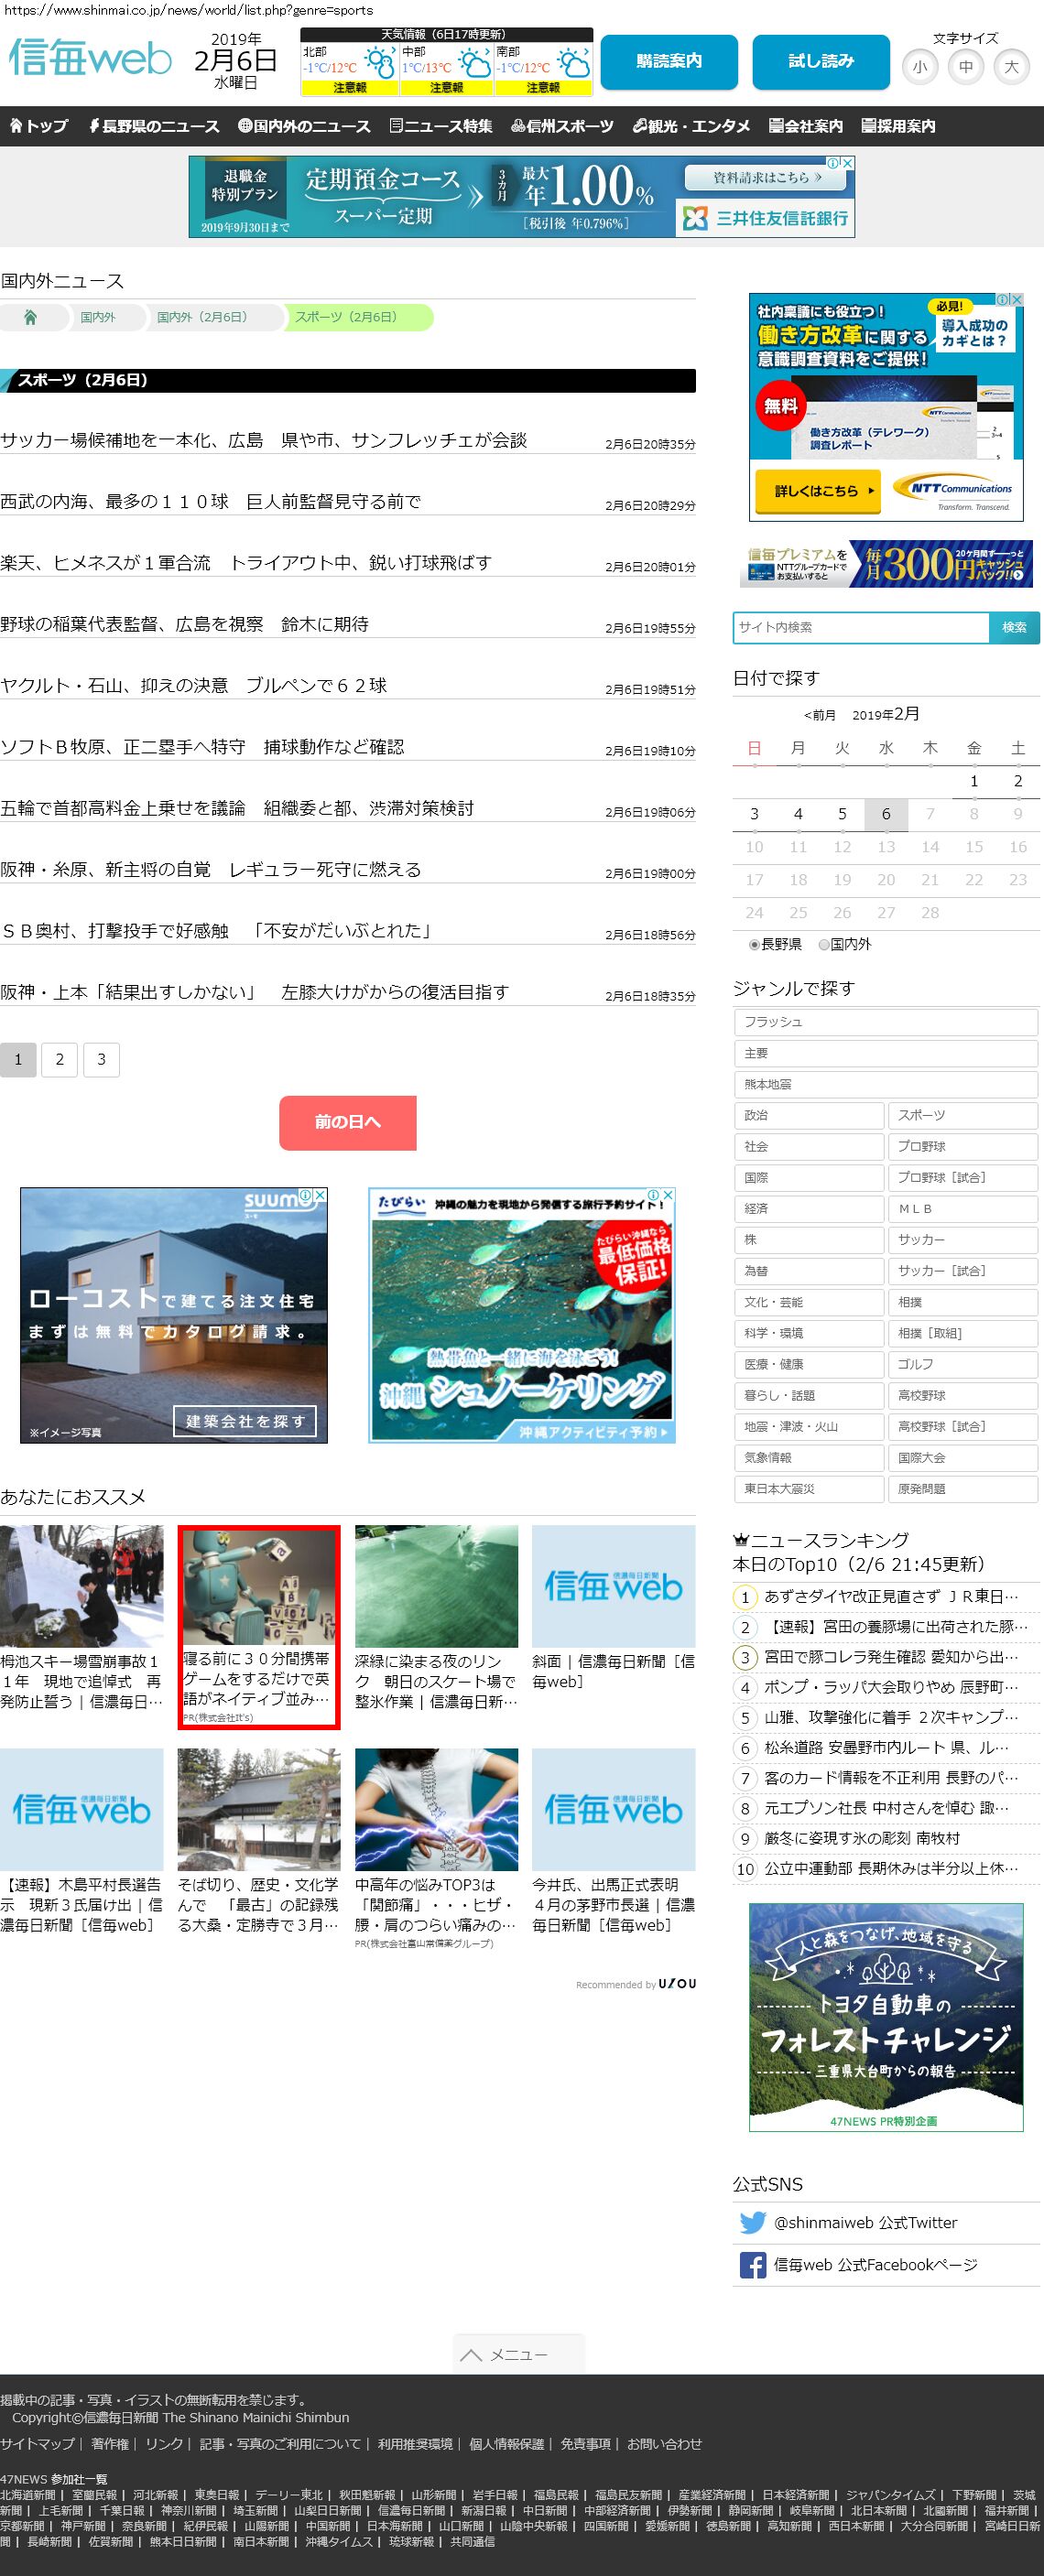Click the 信毎web logo
The width and height of the screenshot is (1044, 2576).
pyautogui.click(x=90, y=58)
